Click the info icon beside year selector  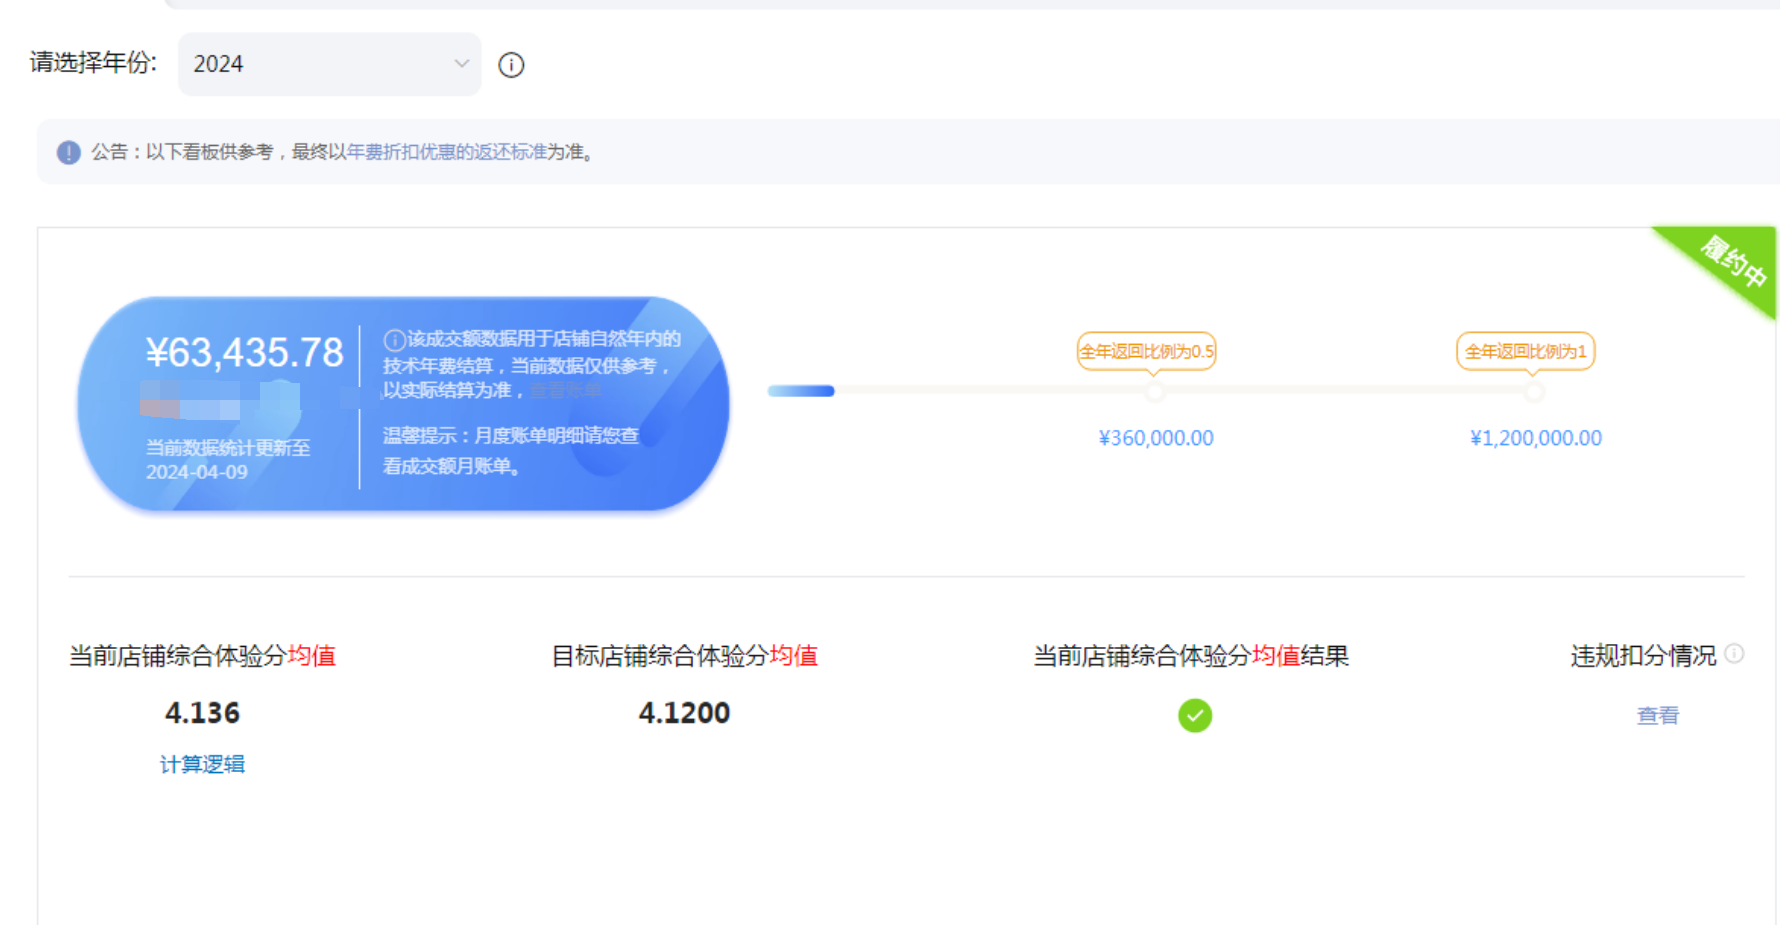[511, 65]
